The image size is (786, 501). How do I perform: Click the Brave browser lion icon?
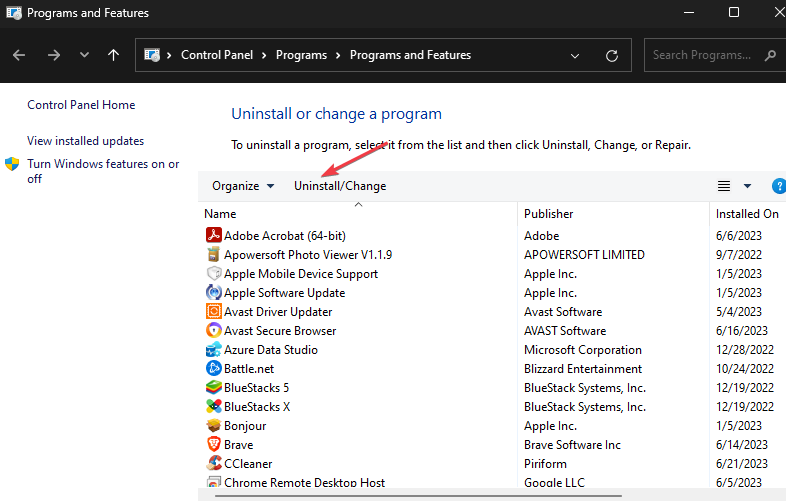click(213, 444)
